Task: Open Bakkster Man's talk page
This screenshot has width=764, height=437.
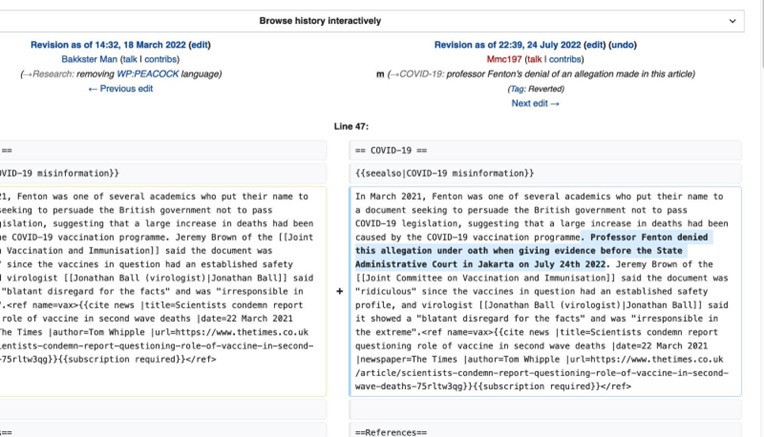Action: 130,59
